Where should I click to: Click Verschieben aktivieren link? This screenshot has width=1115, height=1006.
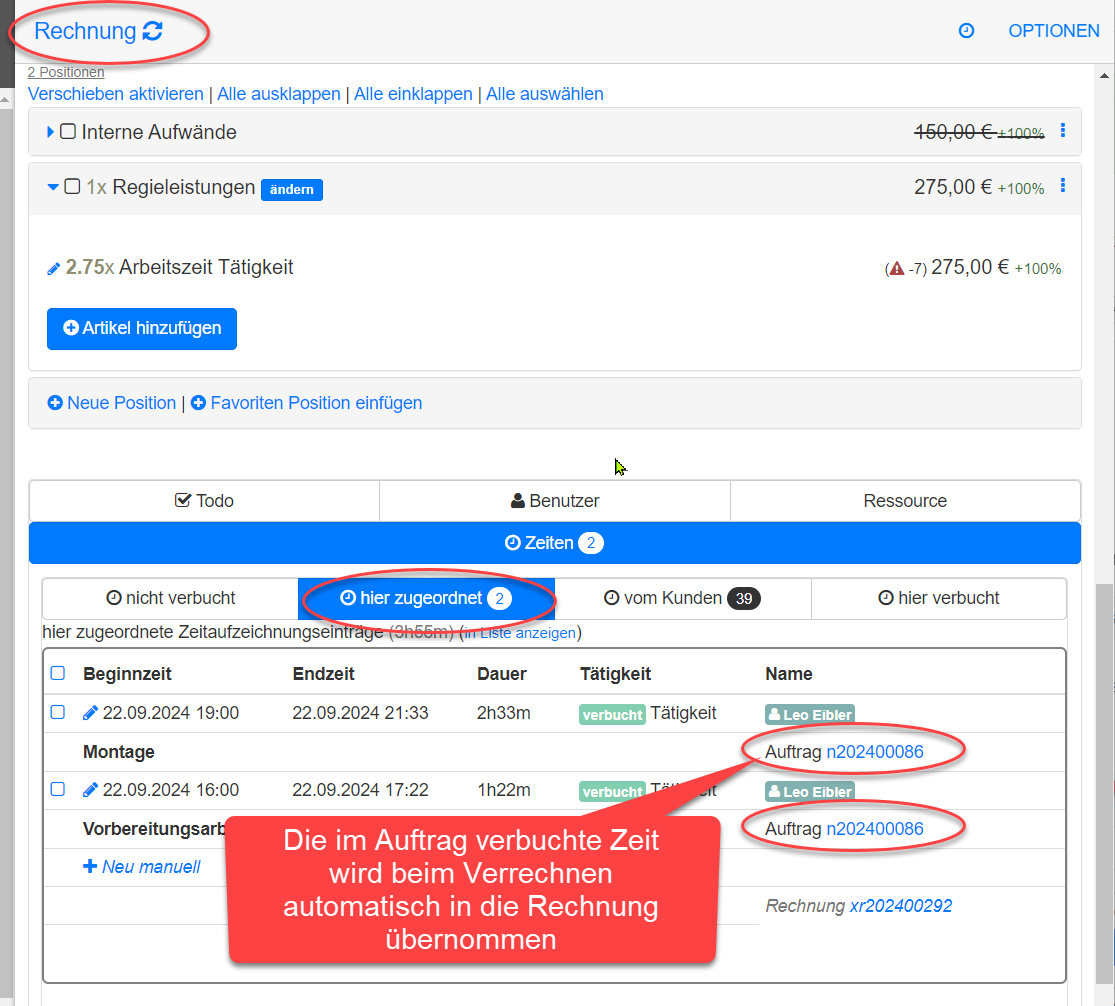click(116, 94)
